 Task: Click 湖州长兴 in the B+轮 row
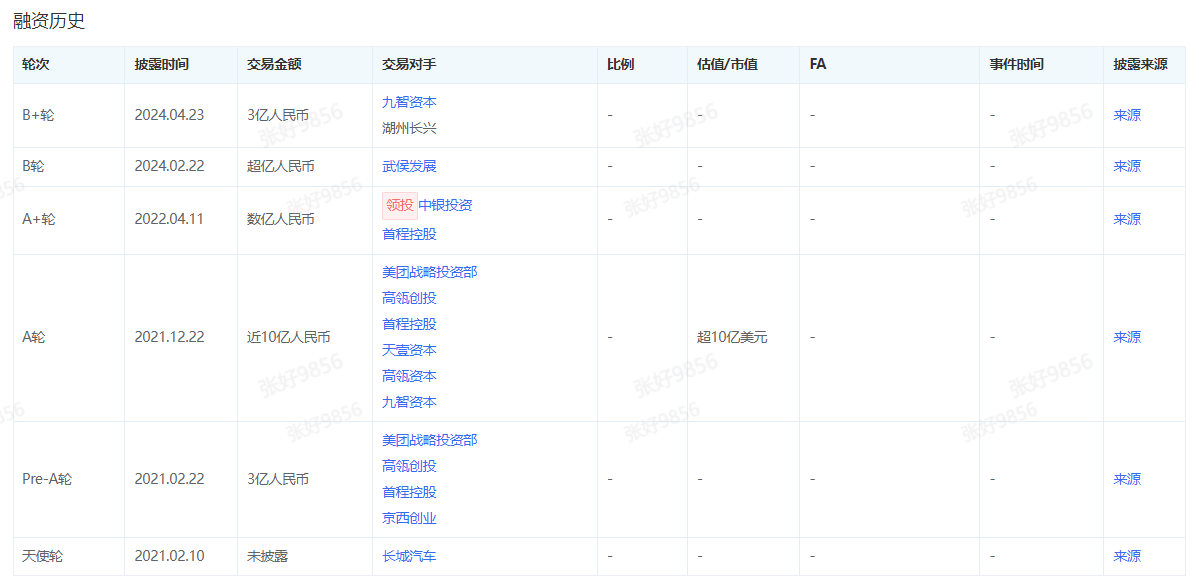[409, 128]
